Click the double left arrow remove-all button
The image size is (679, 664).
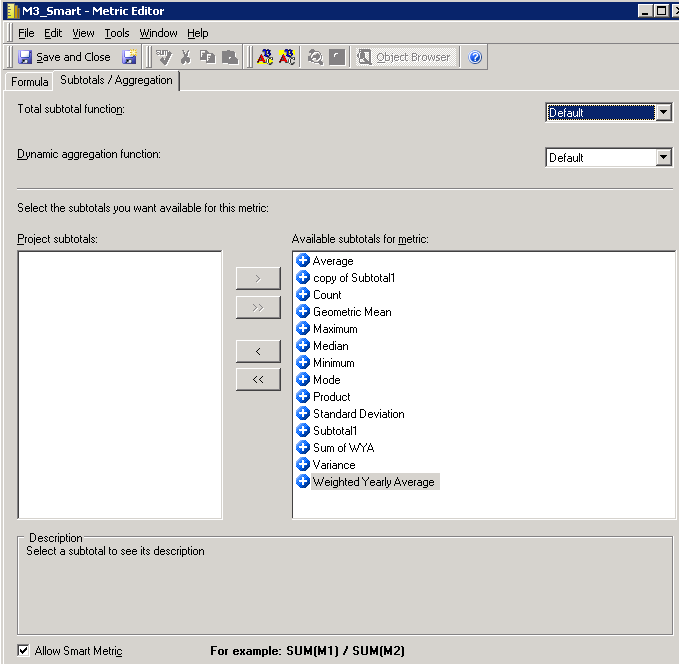(258, 379)
